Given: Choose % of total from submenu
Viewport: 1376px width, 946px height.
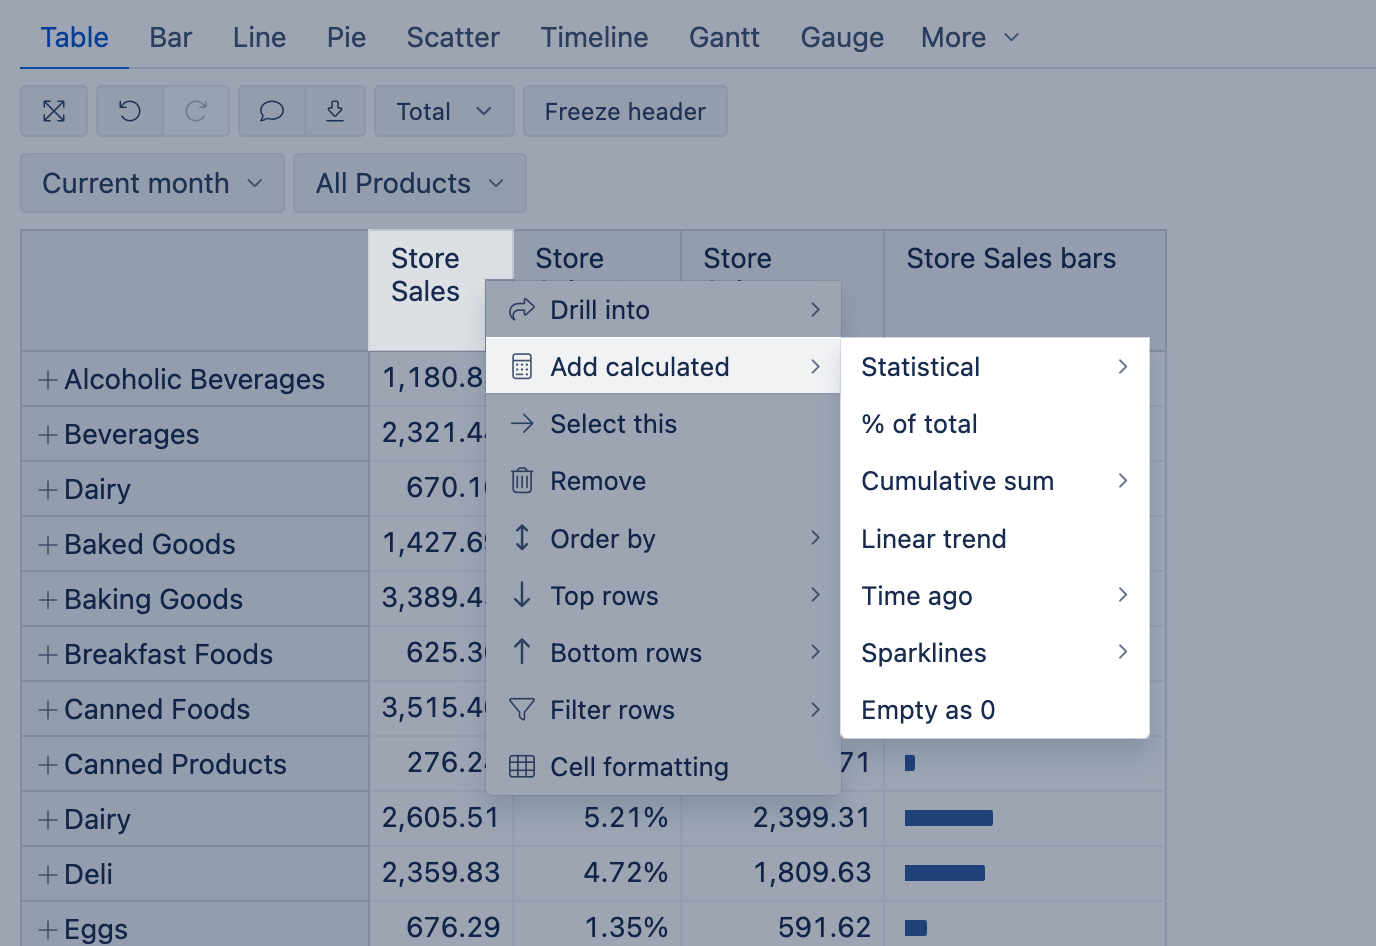Looking at the screenshot, I should [919, 424].
